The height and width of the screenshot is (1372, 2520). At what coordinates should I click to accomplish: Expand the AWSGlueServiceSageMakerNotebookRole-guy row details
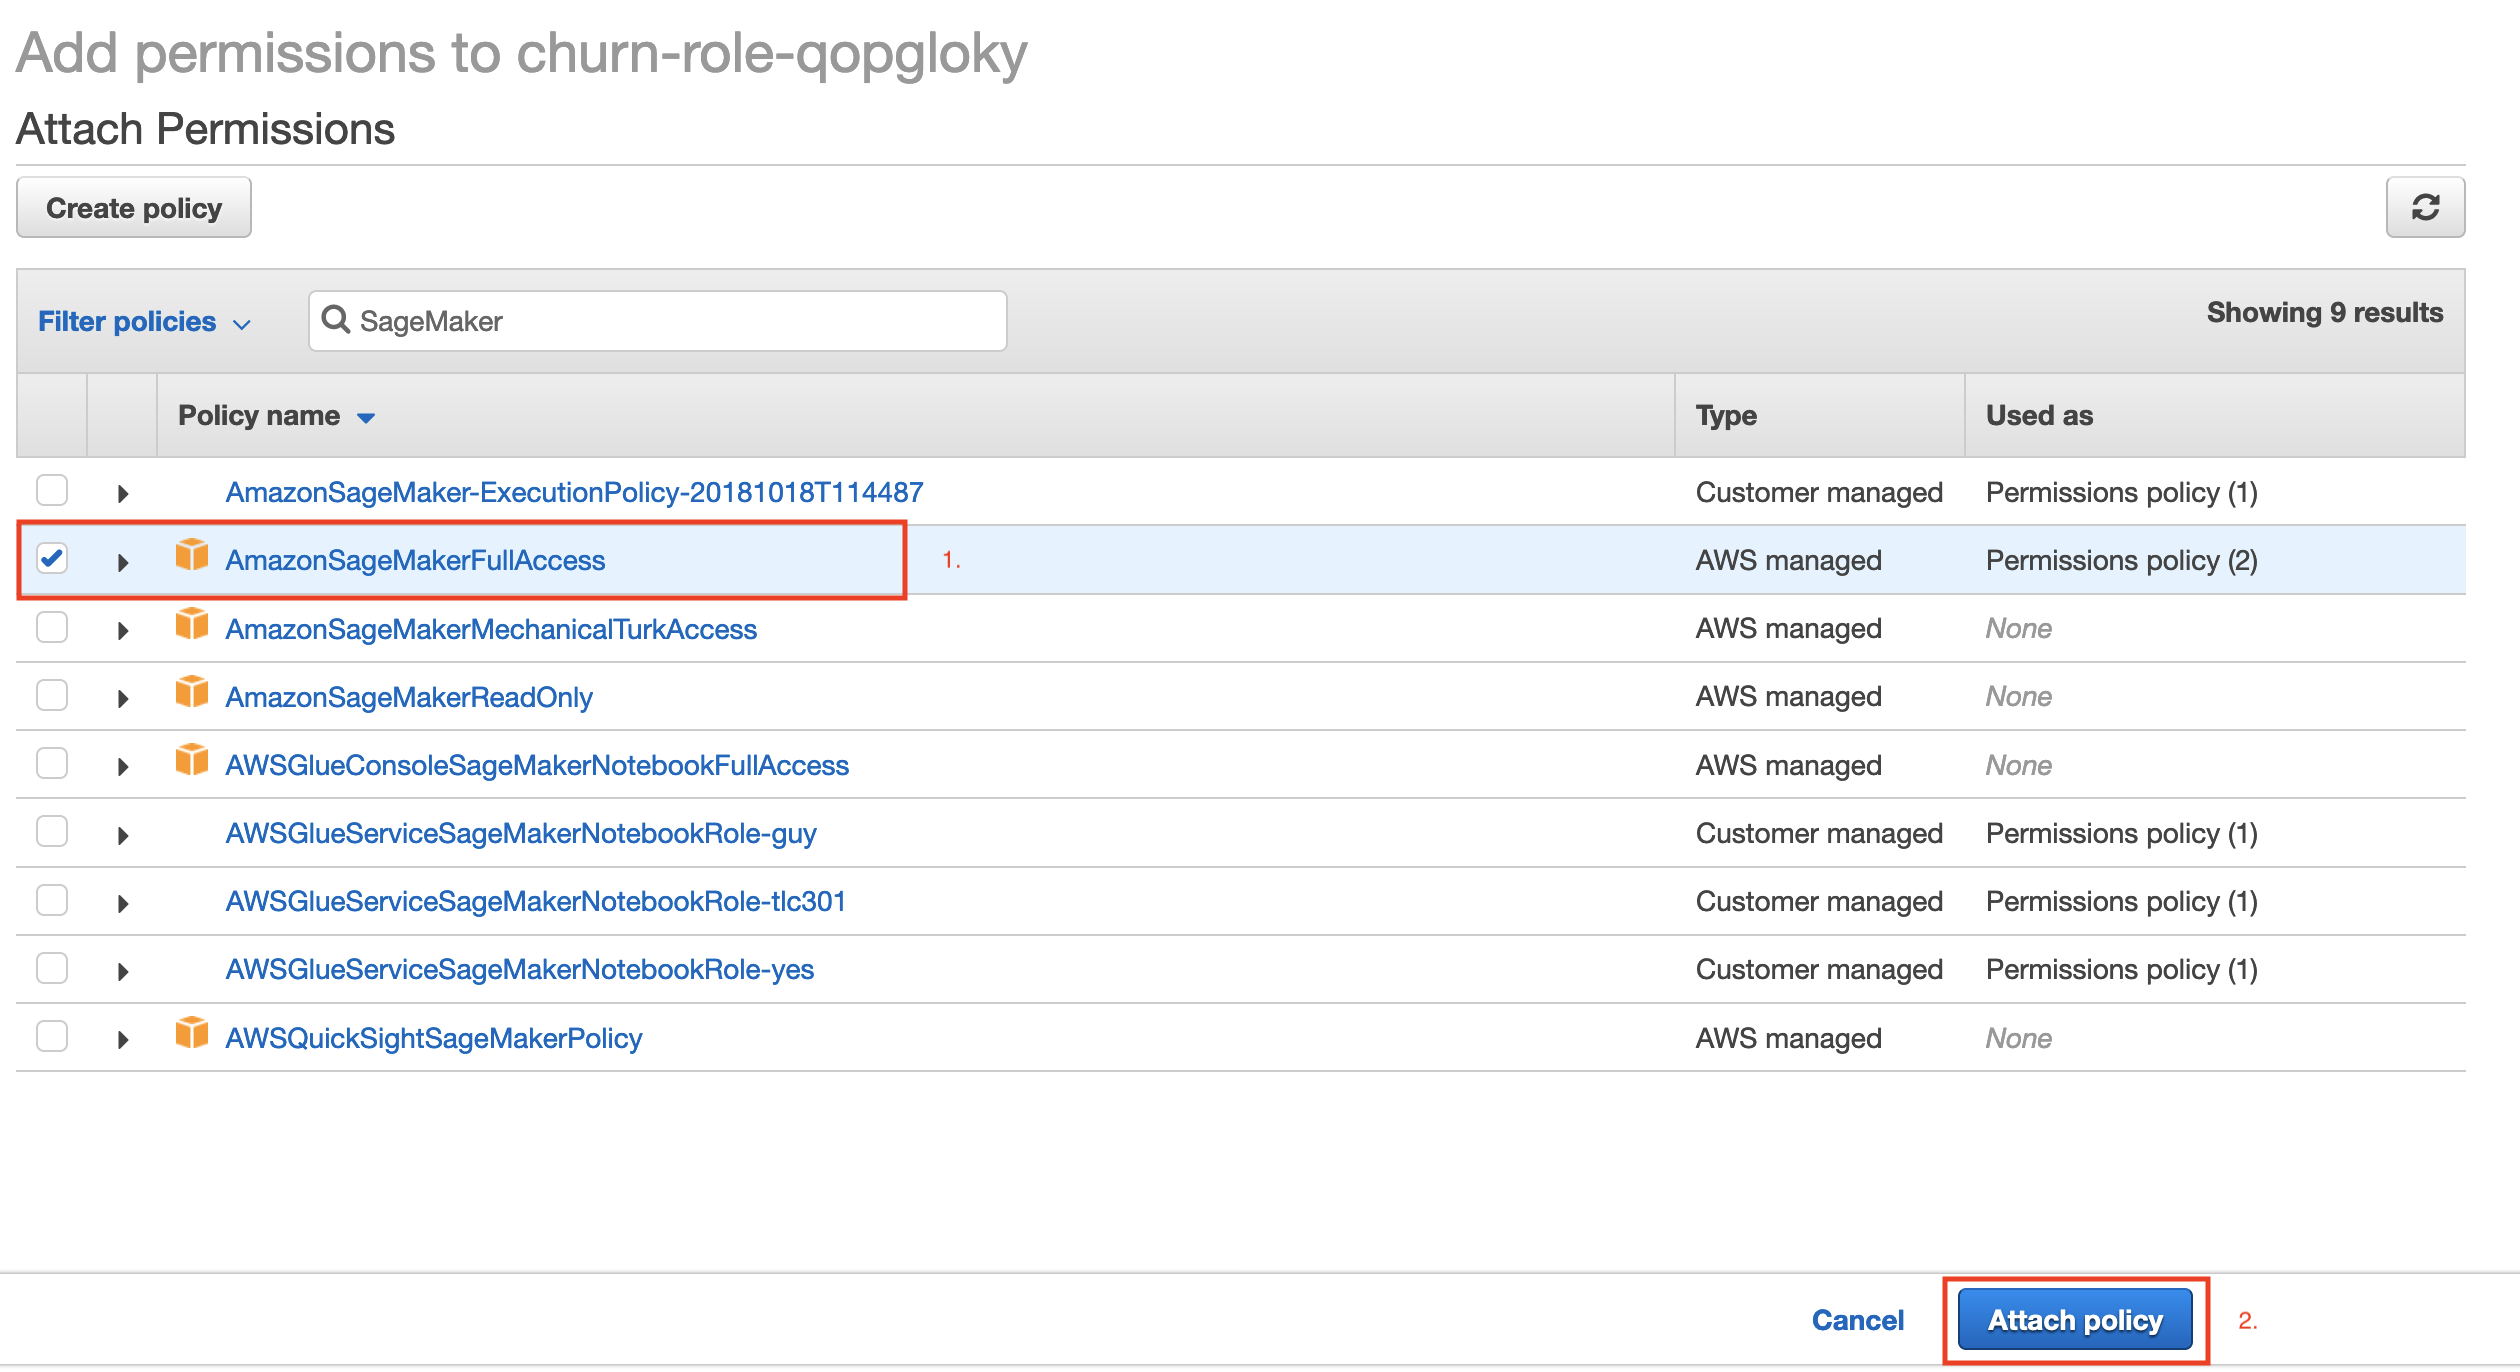point(123,835)
